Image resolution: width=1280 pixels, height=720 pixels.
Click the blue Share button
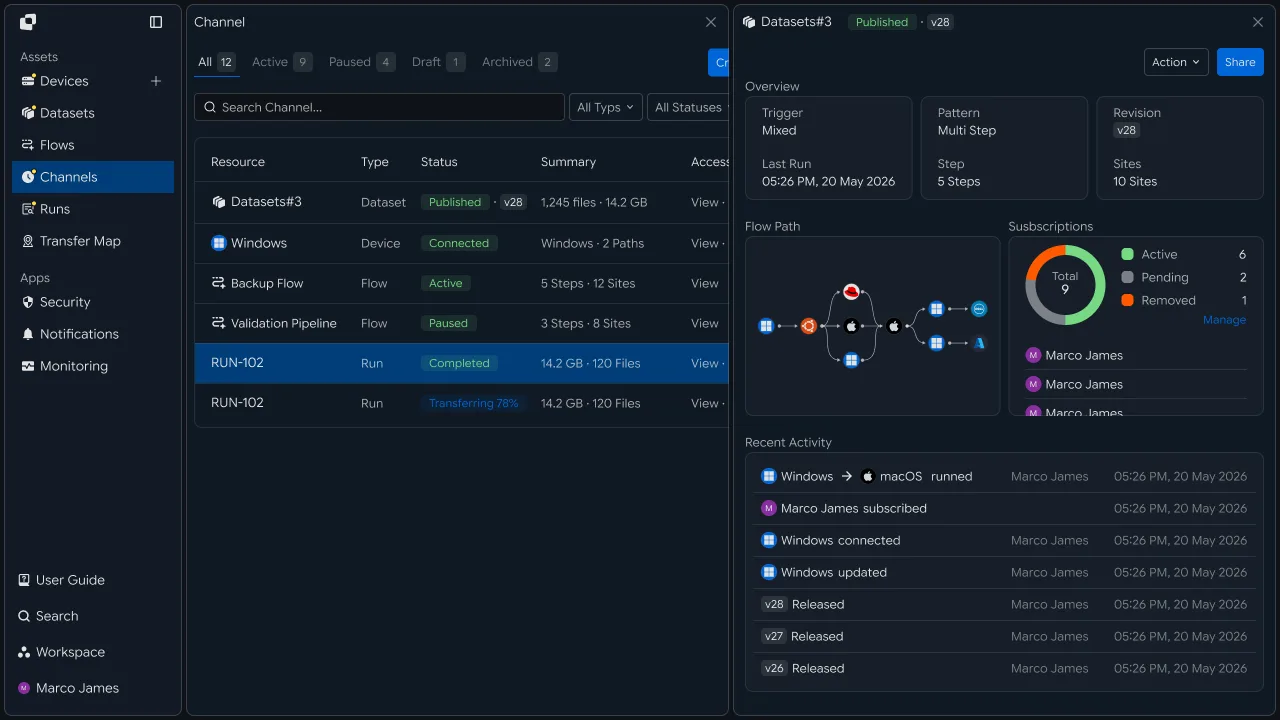pos(1240,62)
